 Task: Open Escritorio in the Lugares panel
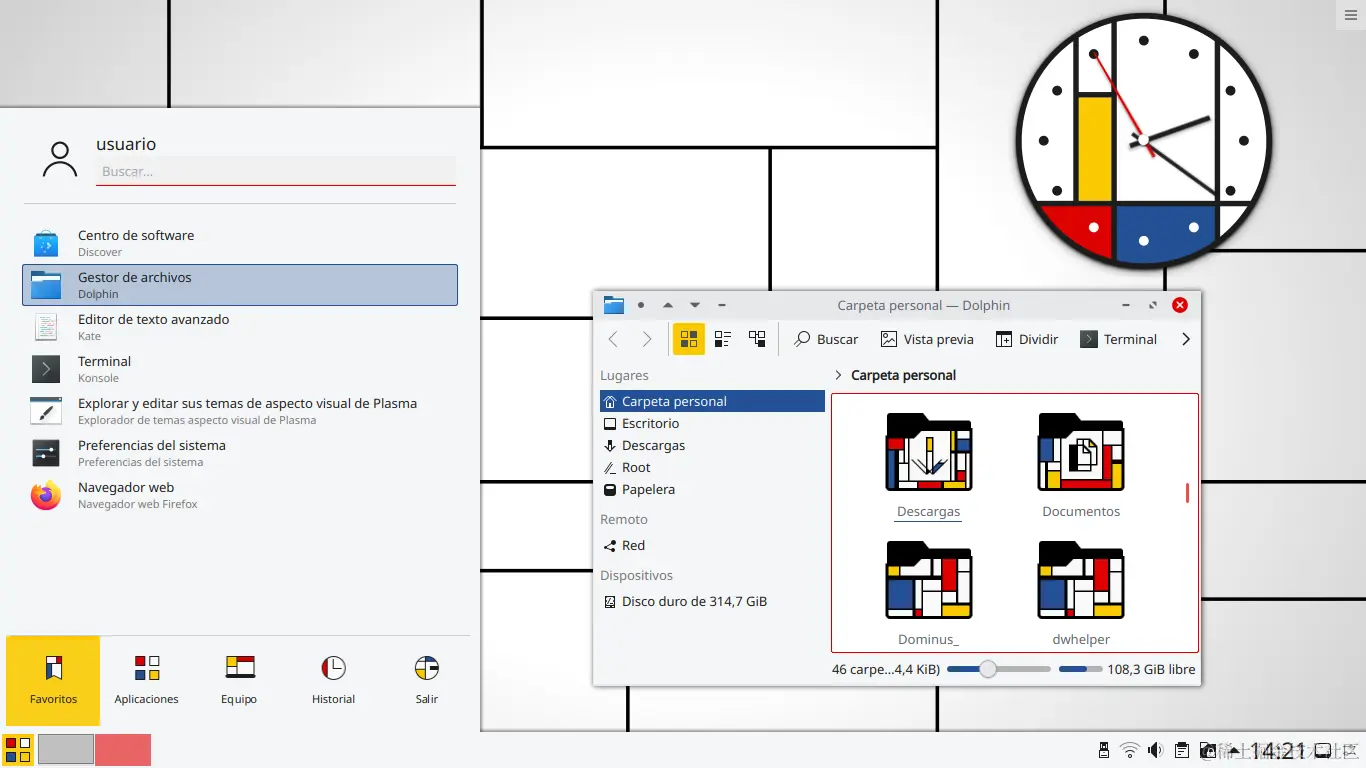click(x=712, y=423)
